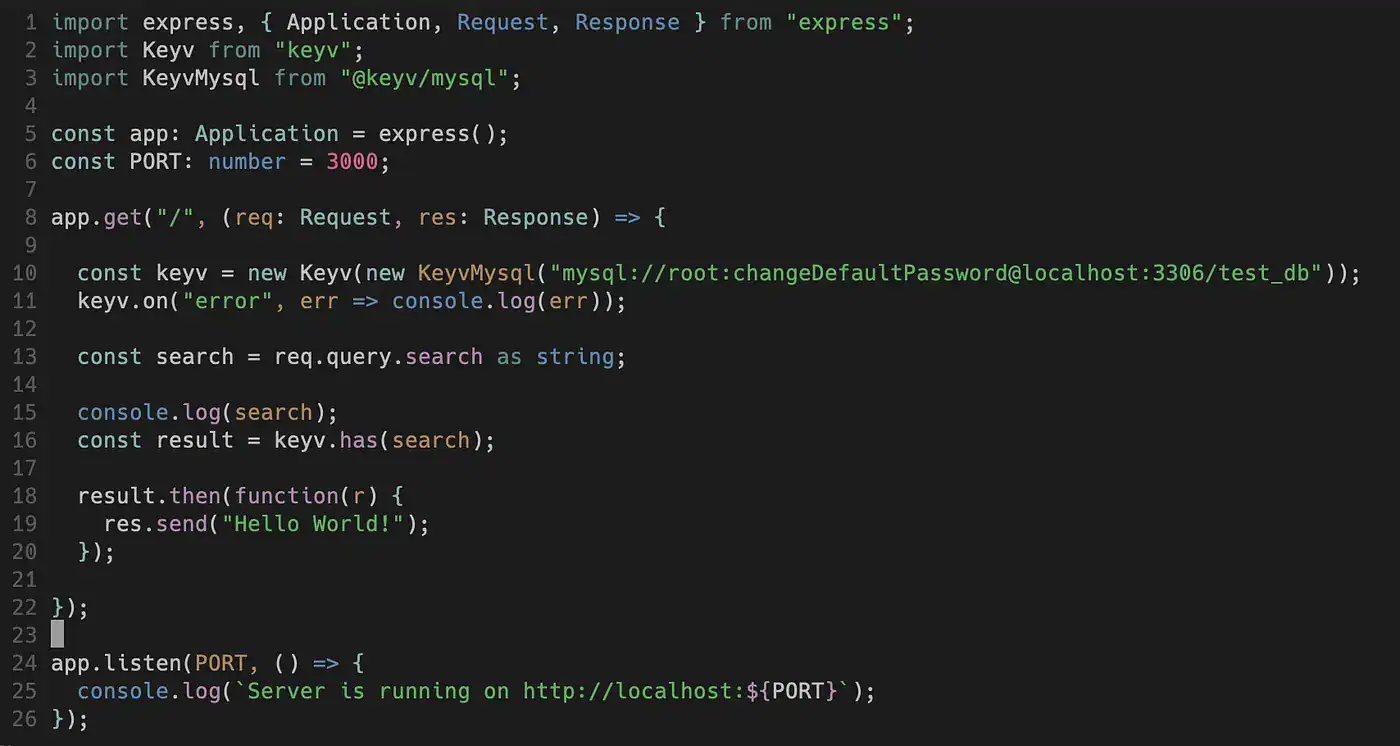The width and height of the screenshot is (1400, 746).
Task: Click result.then on line 18
Action: [x=149, y=496]
